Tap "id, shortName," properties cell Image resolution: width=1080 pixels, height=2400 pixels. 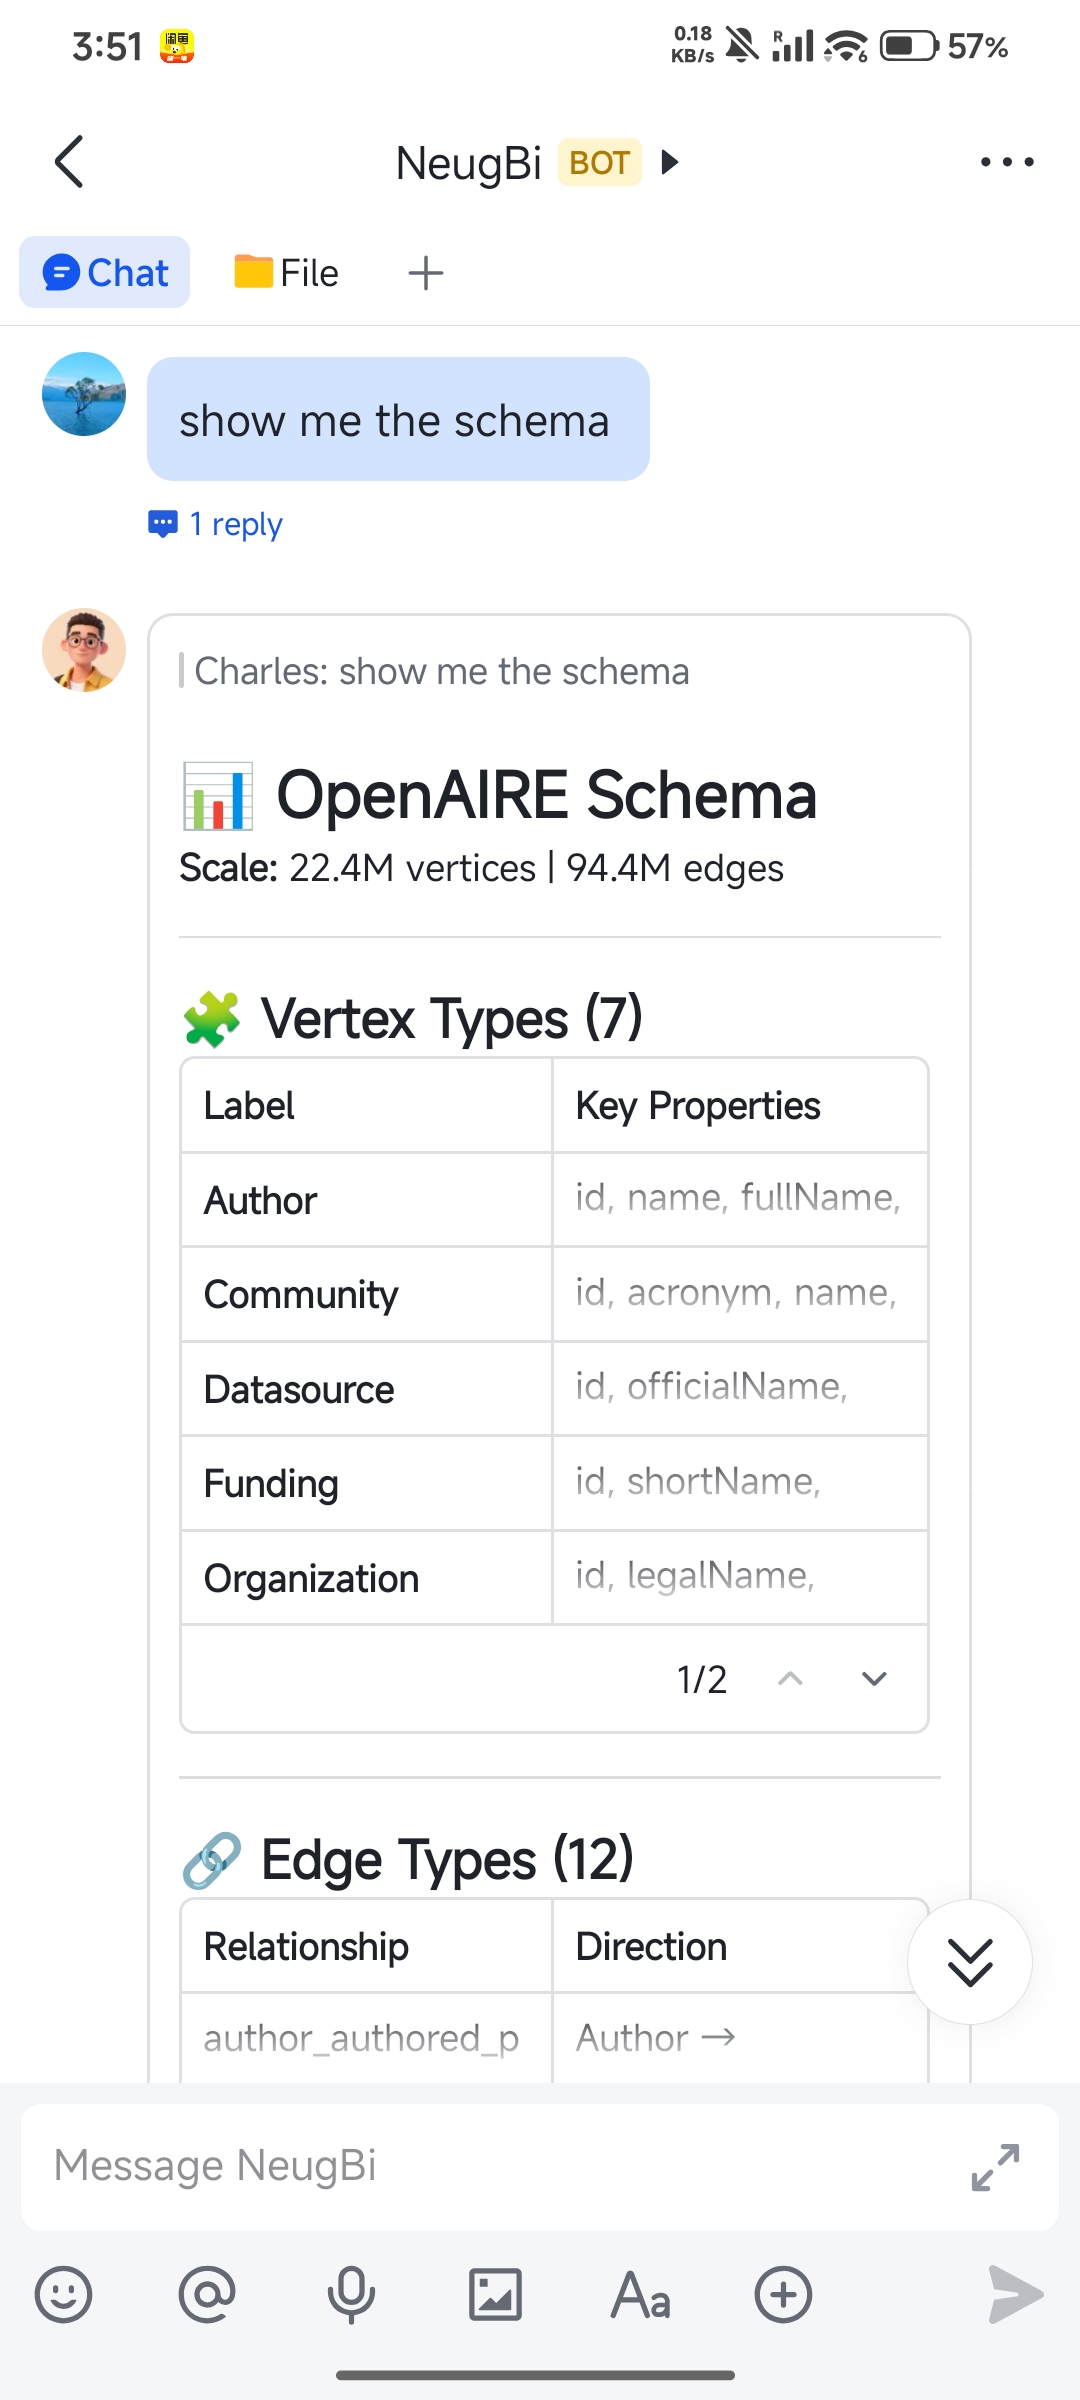click(740, 1483)
